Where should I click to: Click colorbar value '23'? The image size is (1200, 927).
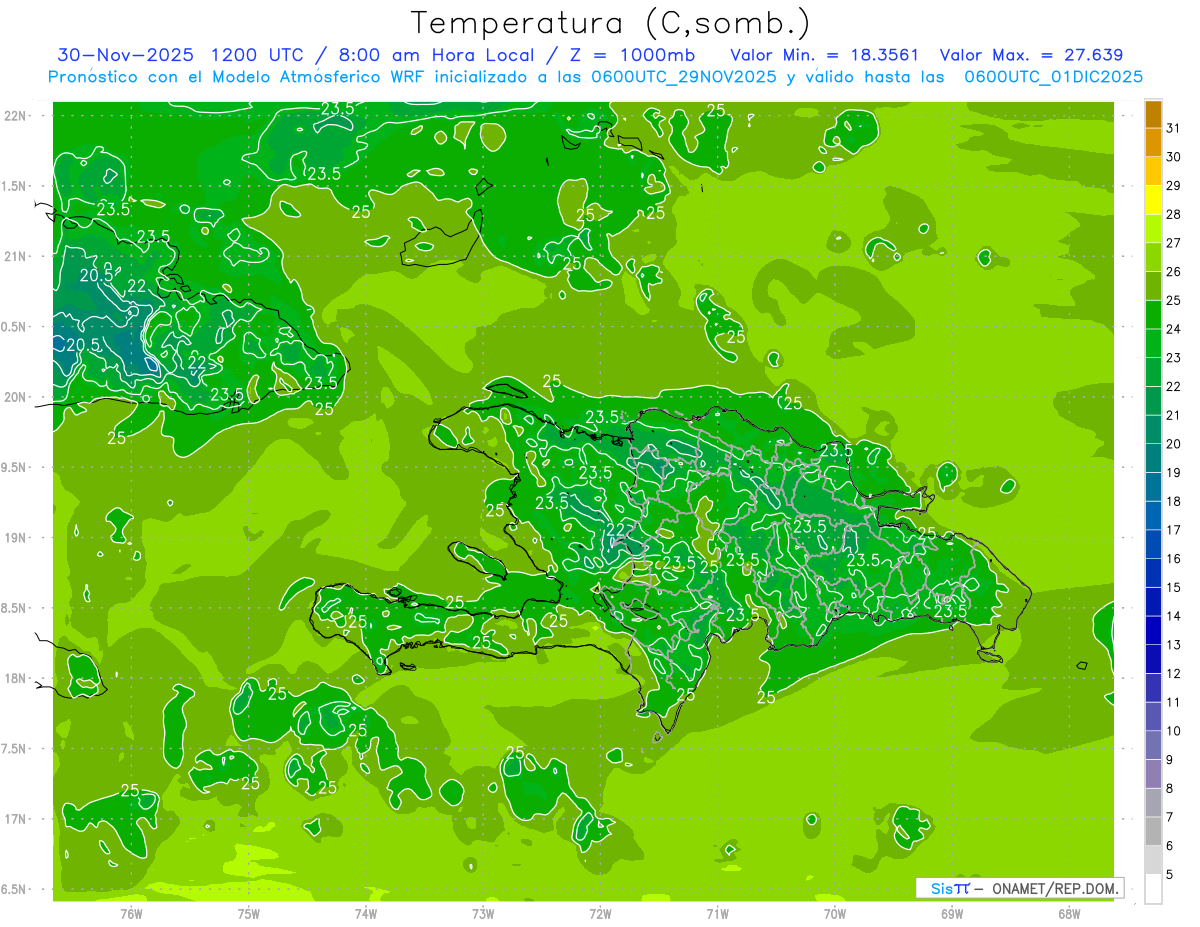coord(1173,358)
